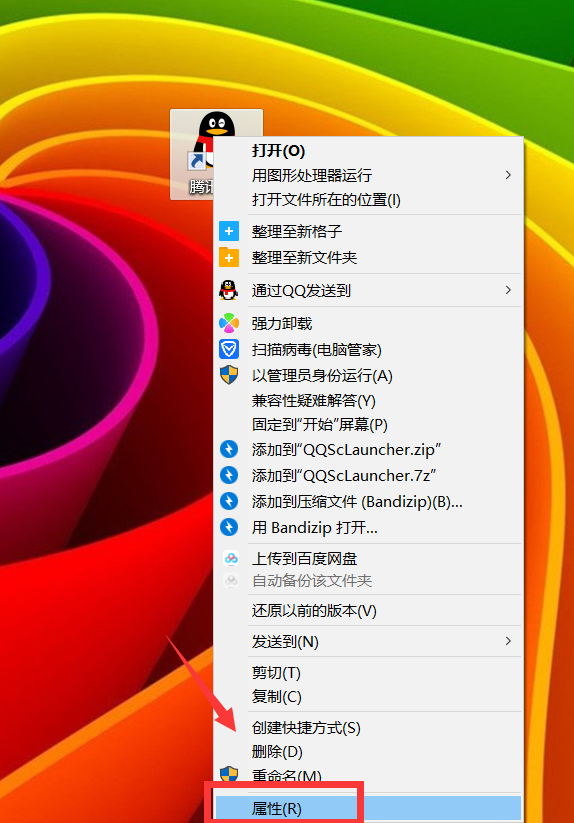This screenshot has width=574, height=823.
Task: Click the 腾讯QQ desktop shortcut icon
Action: point(216,154)
